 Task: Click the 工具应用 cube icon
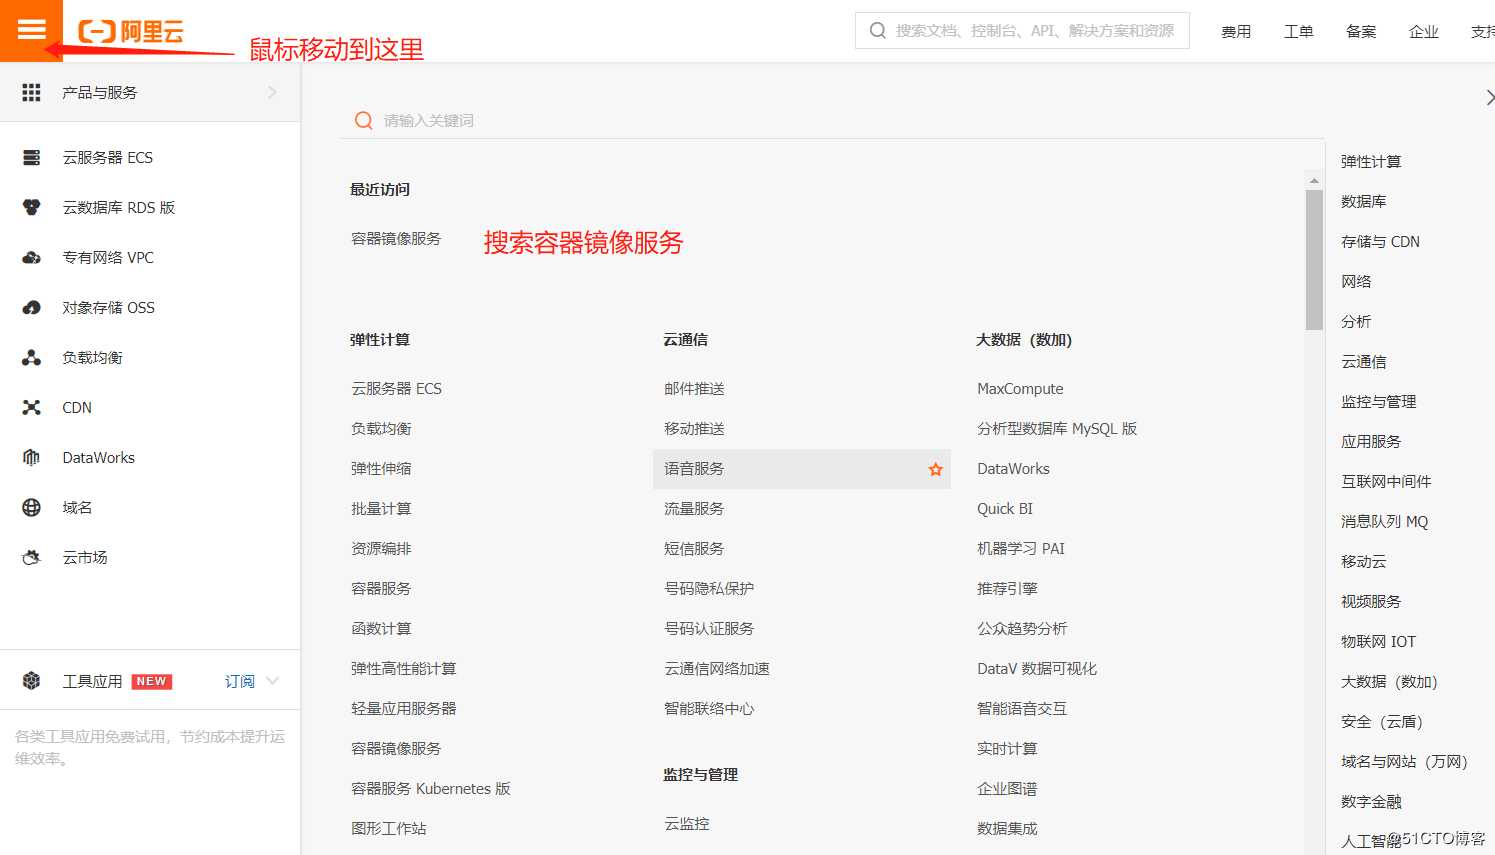pyautogui.click(x=32, y=681)
